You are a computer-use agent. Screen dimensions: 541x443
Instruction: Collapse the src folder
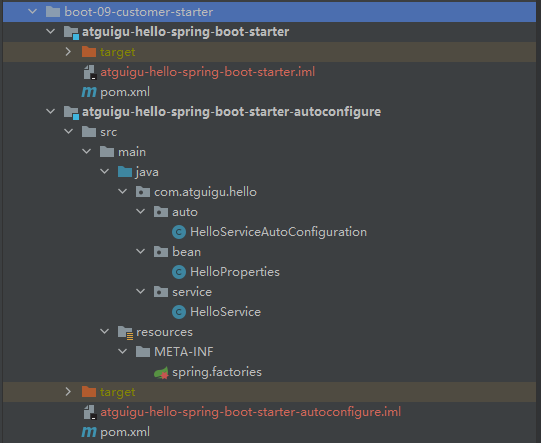pos(69,131)
